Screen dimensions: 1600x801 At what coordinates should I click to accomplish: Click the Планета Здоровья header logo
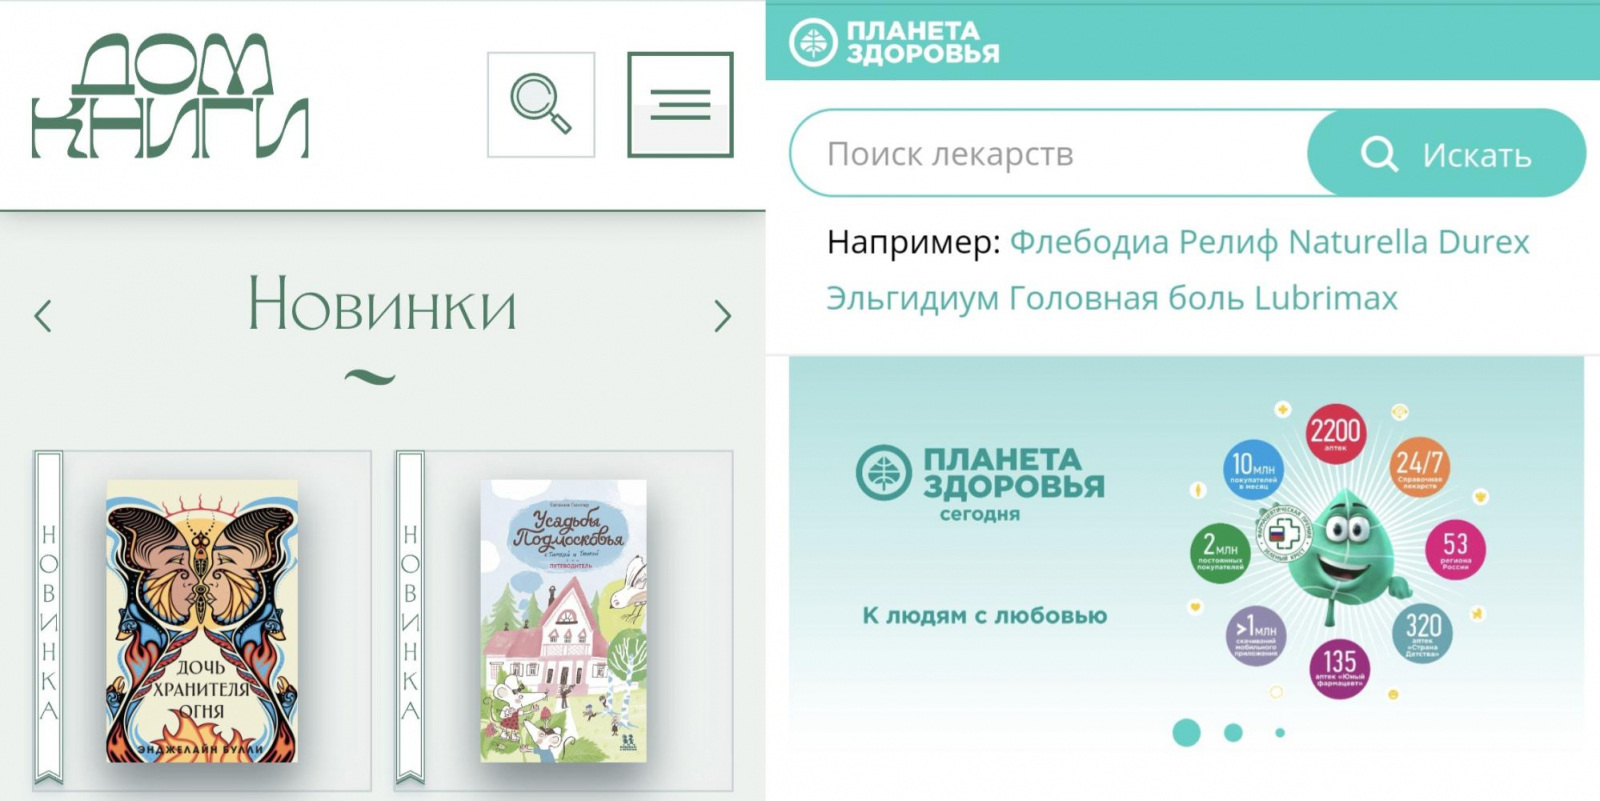pos(894,43)
